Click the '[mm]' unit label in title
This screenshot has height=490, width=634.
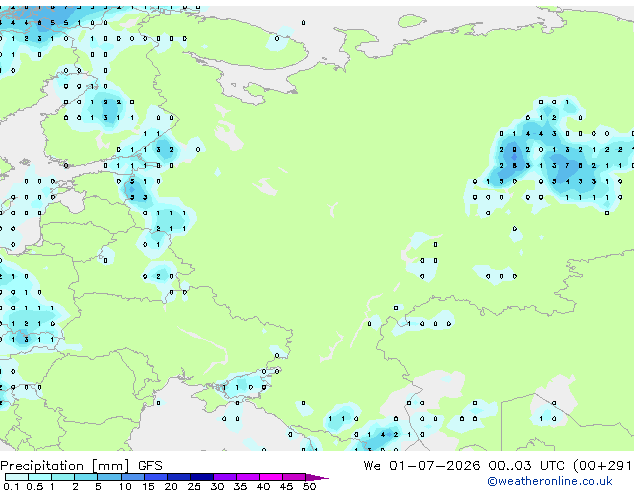(110, 466)
